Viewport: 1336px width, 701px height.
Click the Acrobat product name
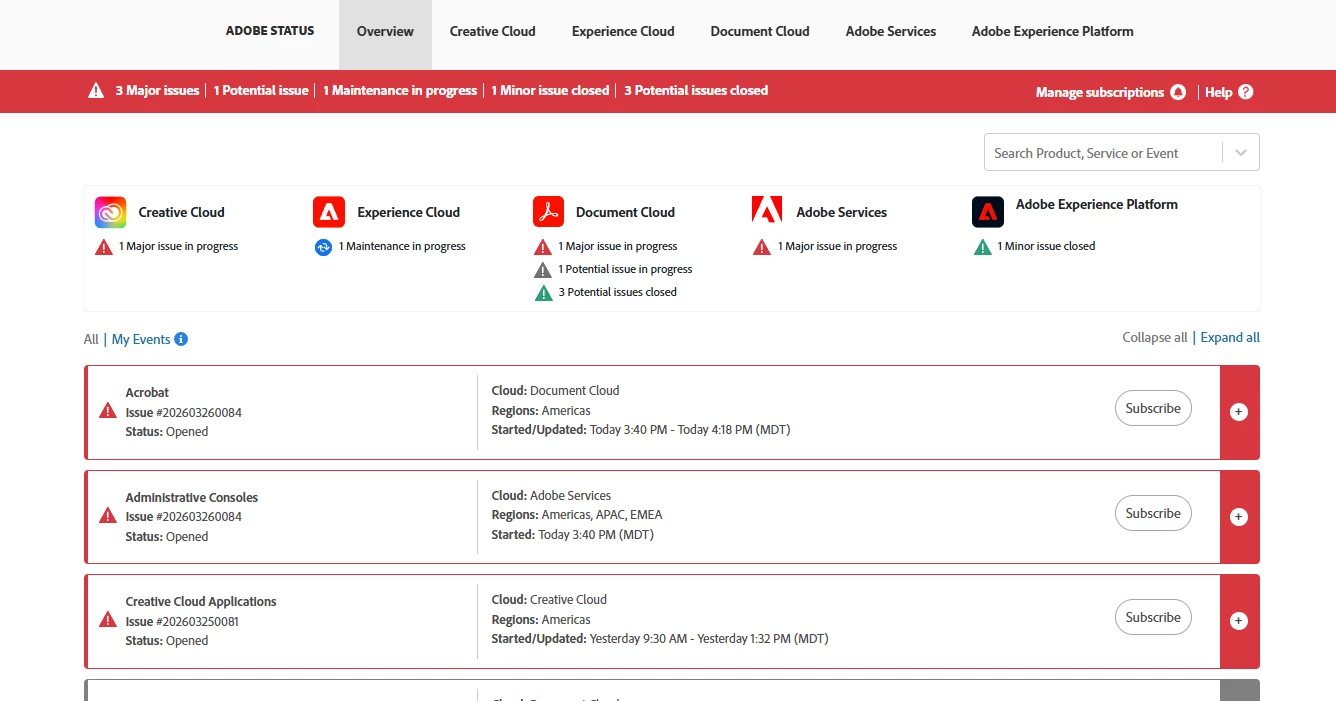147,392
